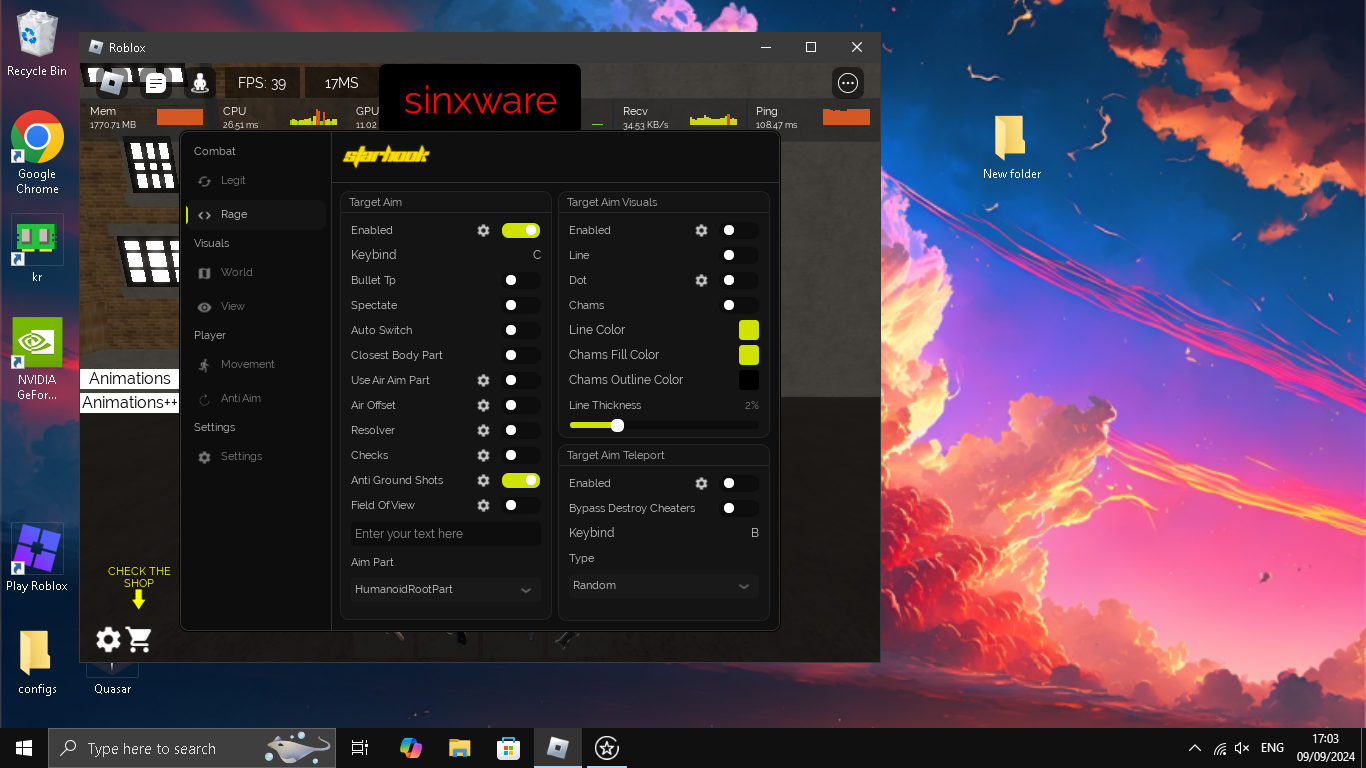Click the Windows Start button
Image resolution: width=1366 pixels, height=768 pixels.
(24, 748)
